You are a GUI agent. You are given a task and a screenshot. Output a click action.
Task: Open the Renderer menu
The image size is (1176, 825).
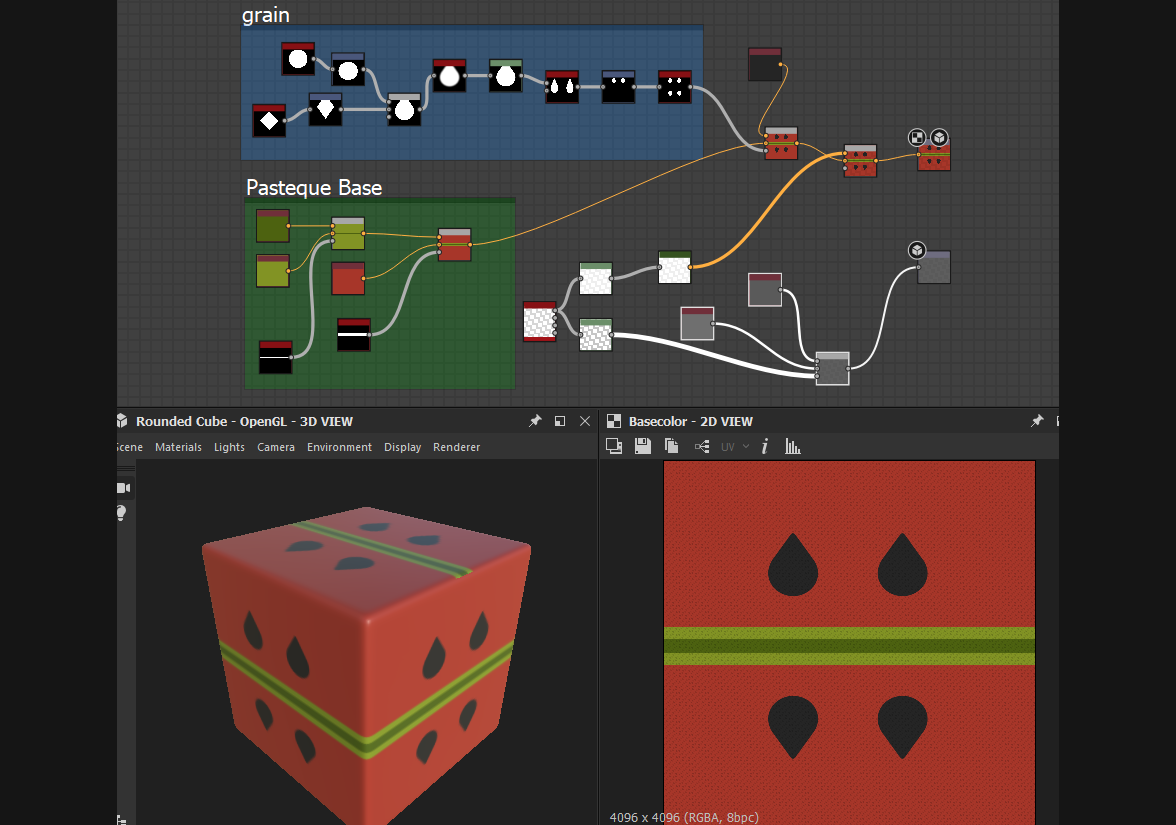[x=456, y=447]
